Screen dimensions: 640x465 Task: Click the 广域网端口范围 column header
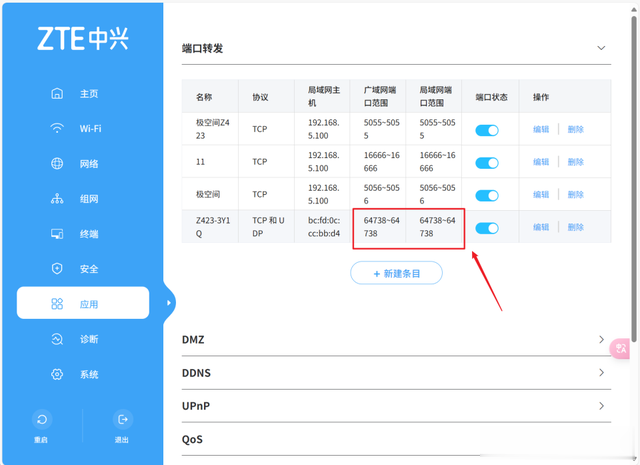380,96
